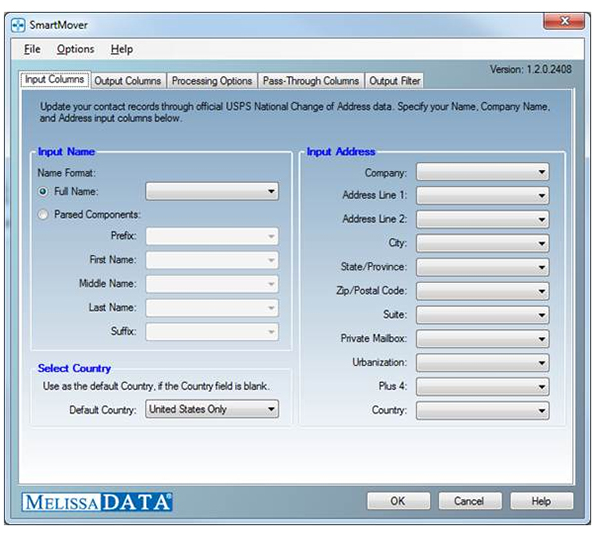Image resolution: width=600 pixels, height=538 pixels.
Task: Open the Urbanization dropdown
Action: tap(483, 363)
